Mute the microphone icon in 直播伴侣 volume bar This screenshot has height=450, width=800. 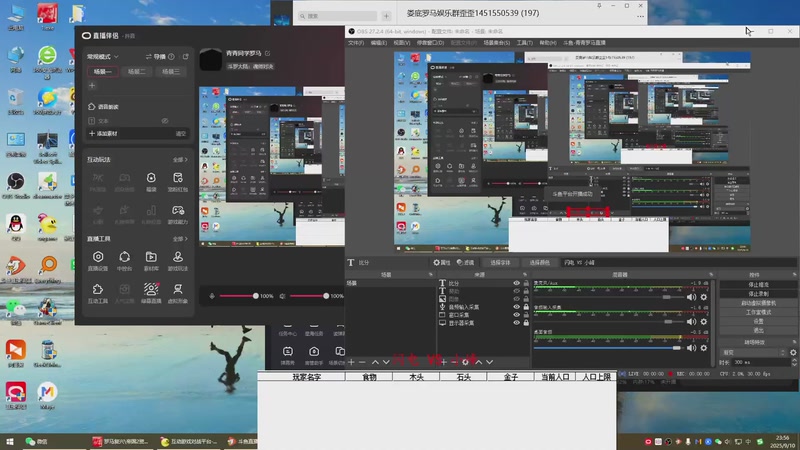pos(212,296)
